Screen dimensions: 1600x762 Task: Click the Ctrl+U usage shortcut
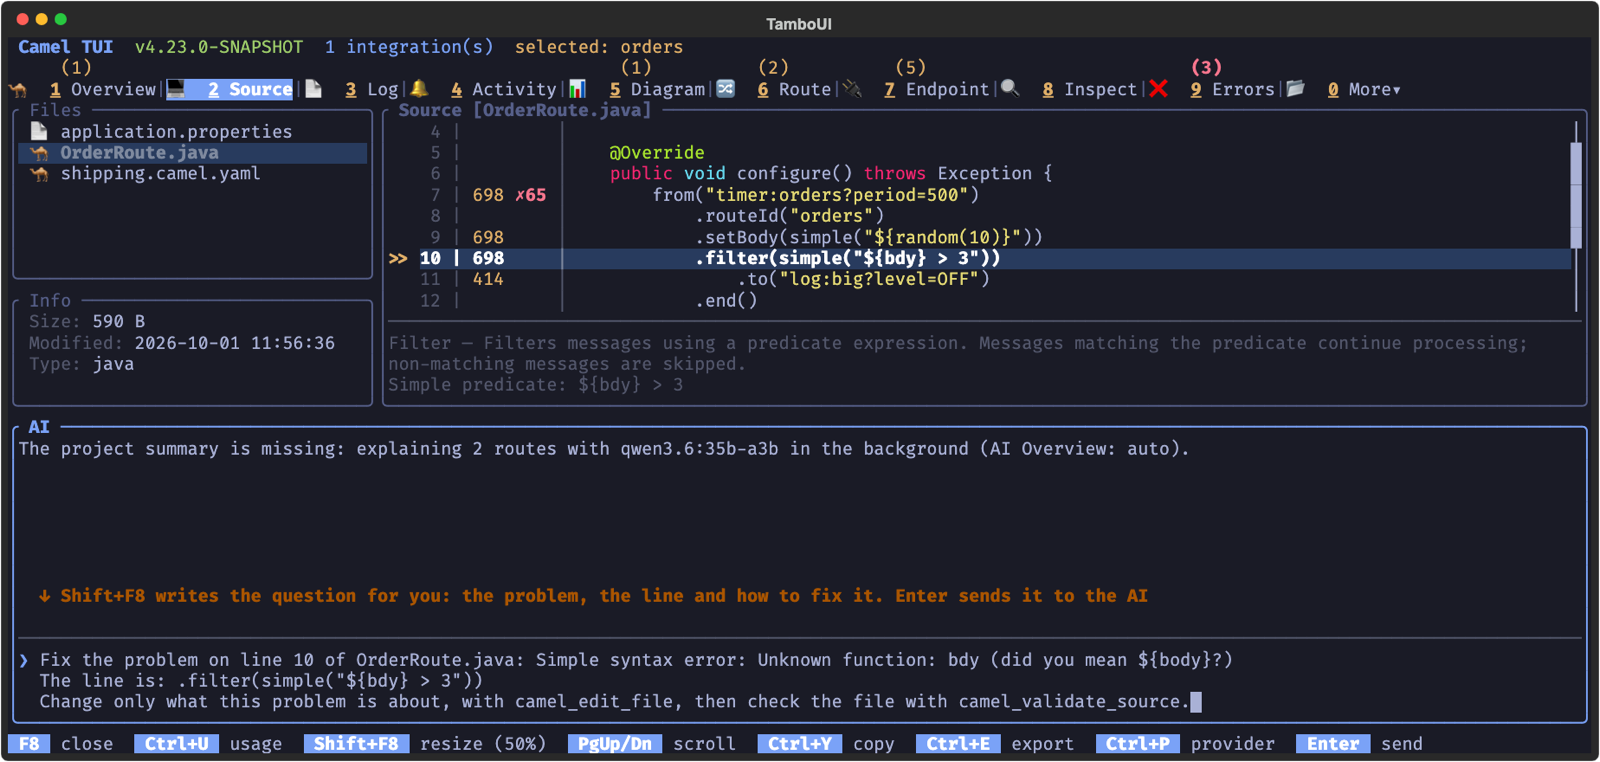coord(208,744)
